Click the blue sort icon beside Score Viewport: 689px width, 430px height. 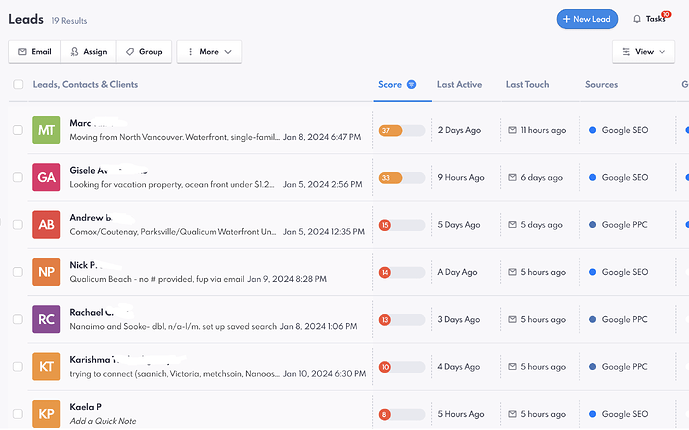pos(411,84)
